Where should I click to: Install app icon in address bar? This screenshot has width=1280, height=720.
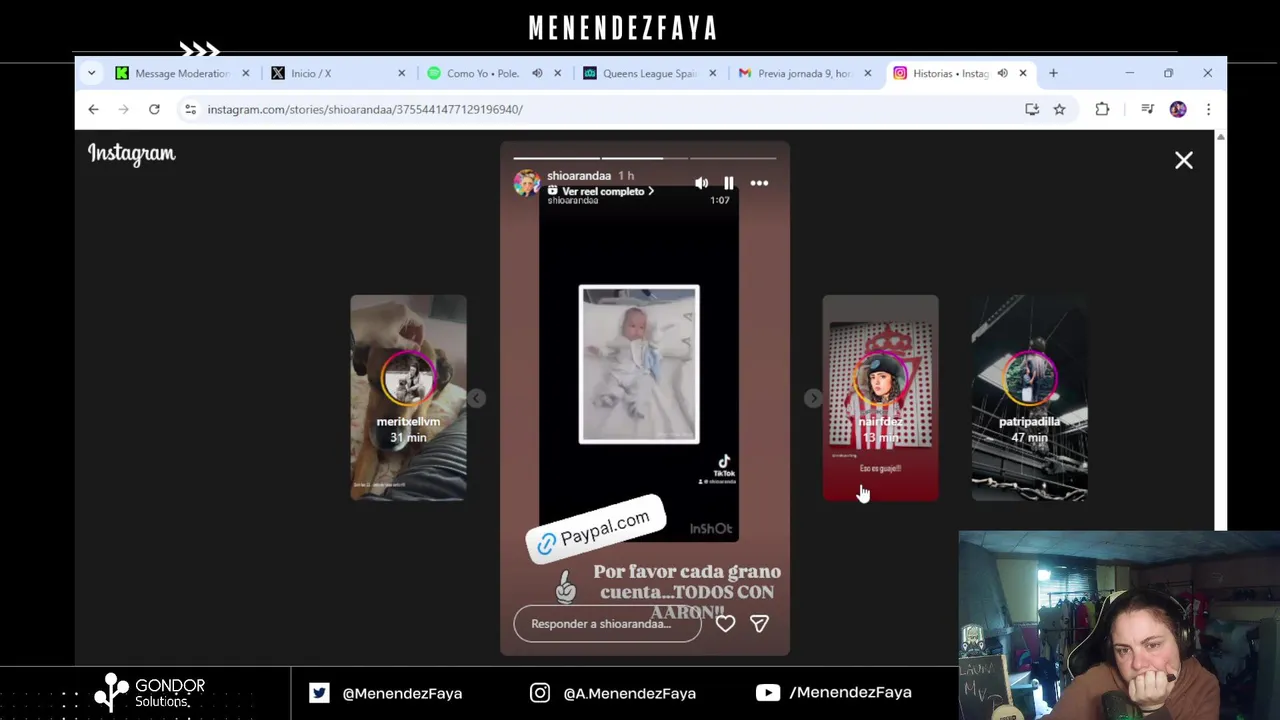1032,109
